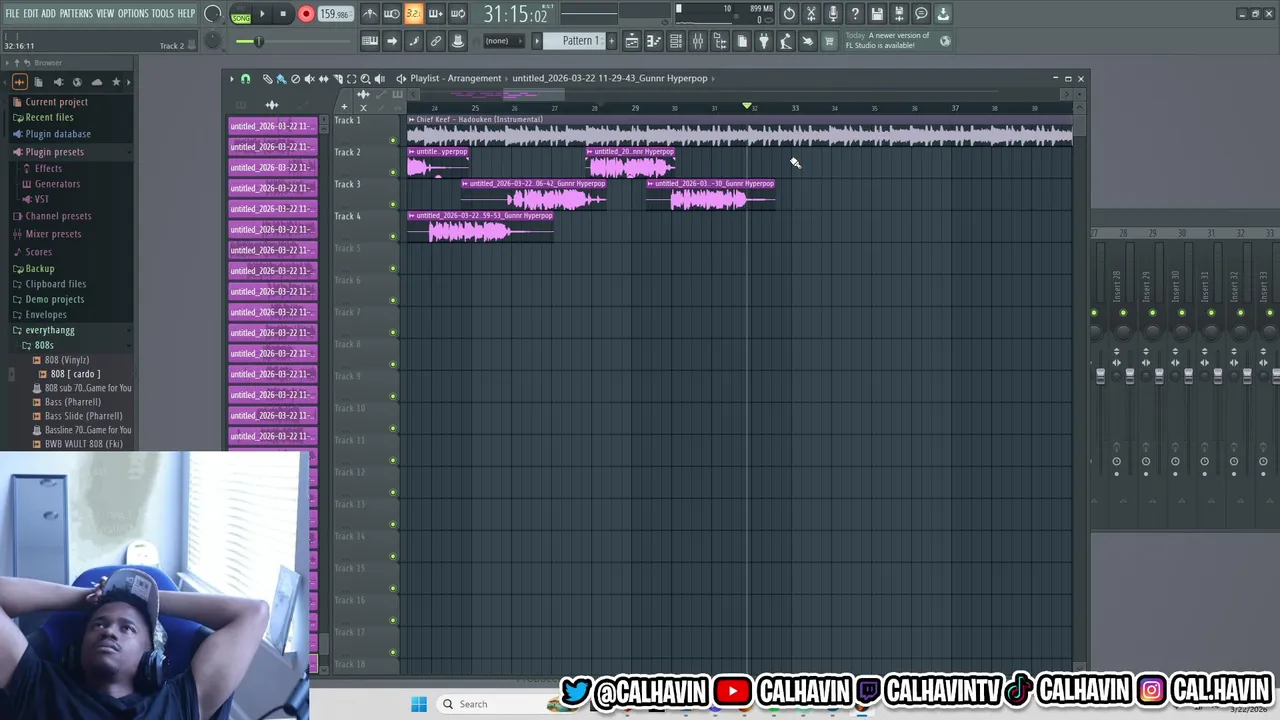This screenshot has height=720, width=1280.
Task: Click the undo history icon
Action: tap(789, 14)
